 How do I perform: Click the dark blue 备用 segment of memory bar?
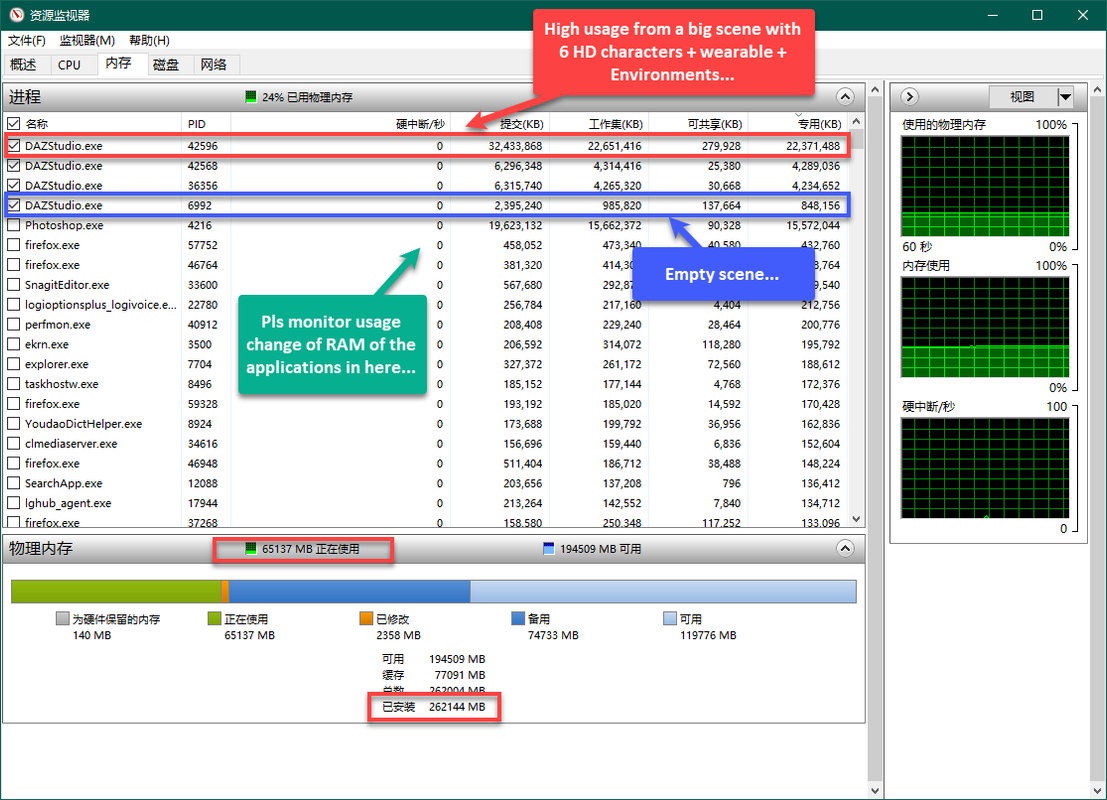tap(349, 592)
